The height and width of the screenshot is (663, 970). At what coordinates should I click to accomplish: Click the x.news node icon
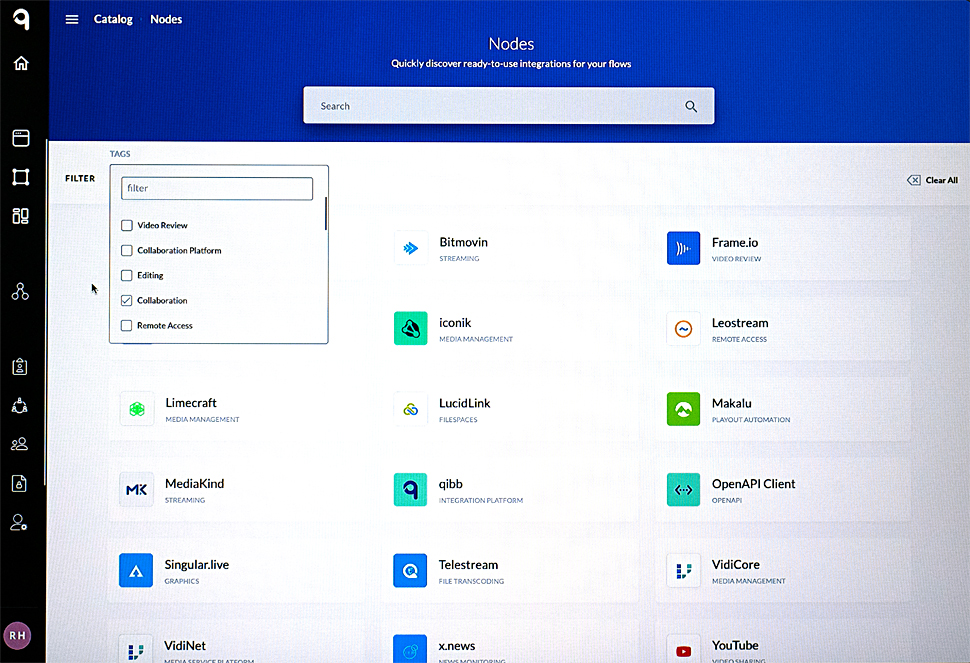pos(410,649)
